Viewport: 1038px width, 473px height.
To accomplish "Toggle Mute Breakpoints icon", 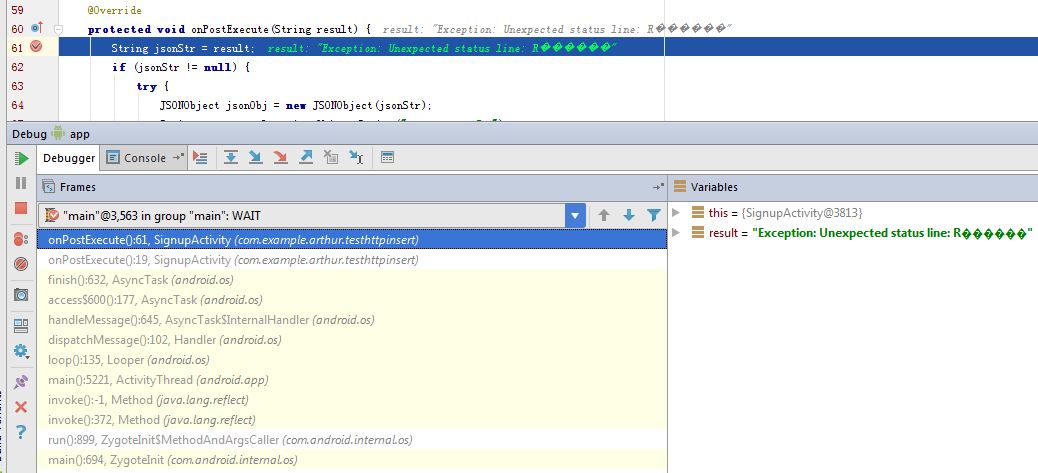I will click(21, 264).
